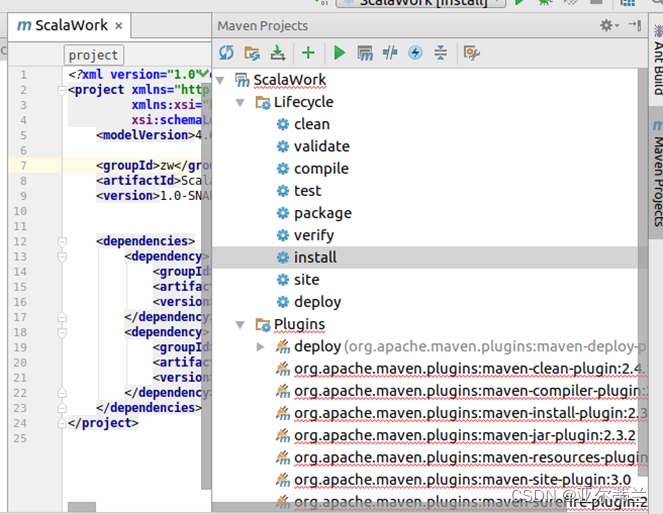
Task: Expand the deploy plugin node
Action: click(260, 347)
